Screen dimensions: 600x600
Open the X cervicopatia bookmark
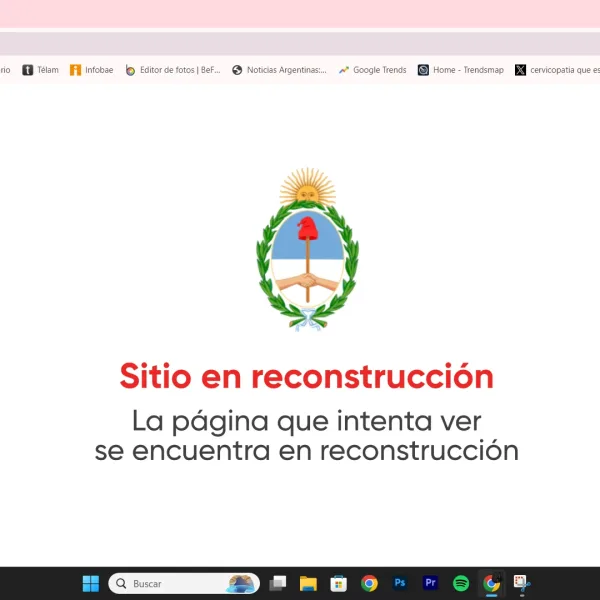tap(557, 70)
